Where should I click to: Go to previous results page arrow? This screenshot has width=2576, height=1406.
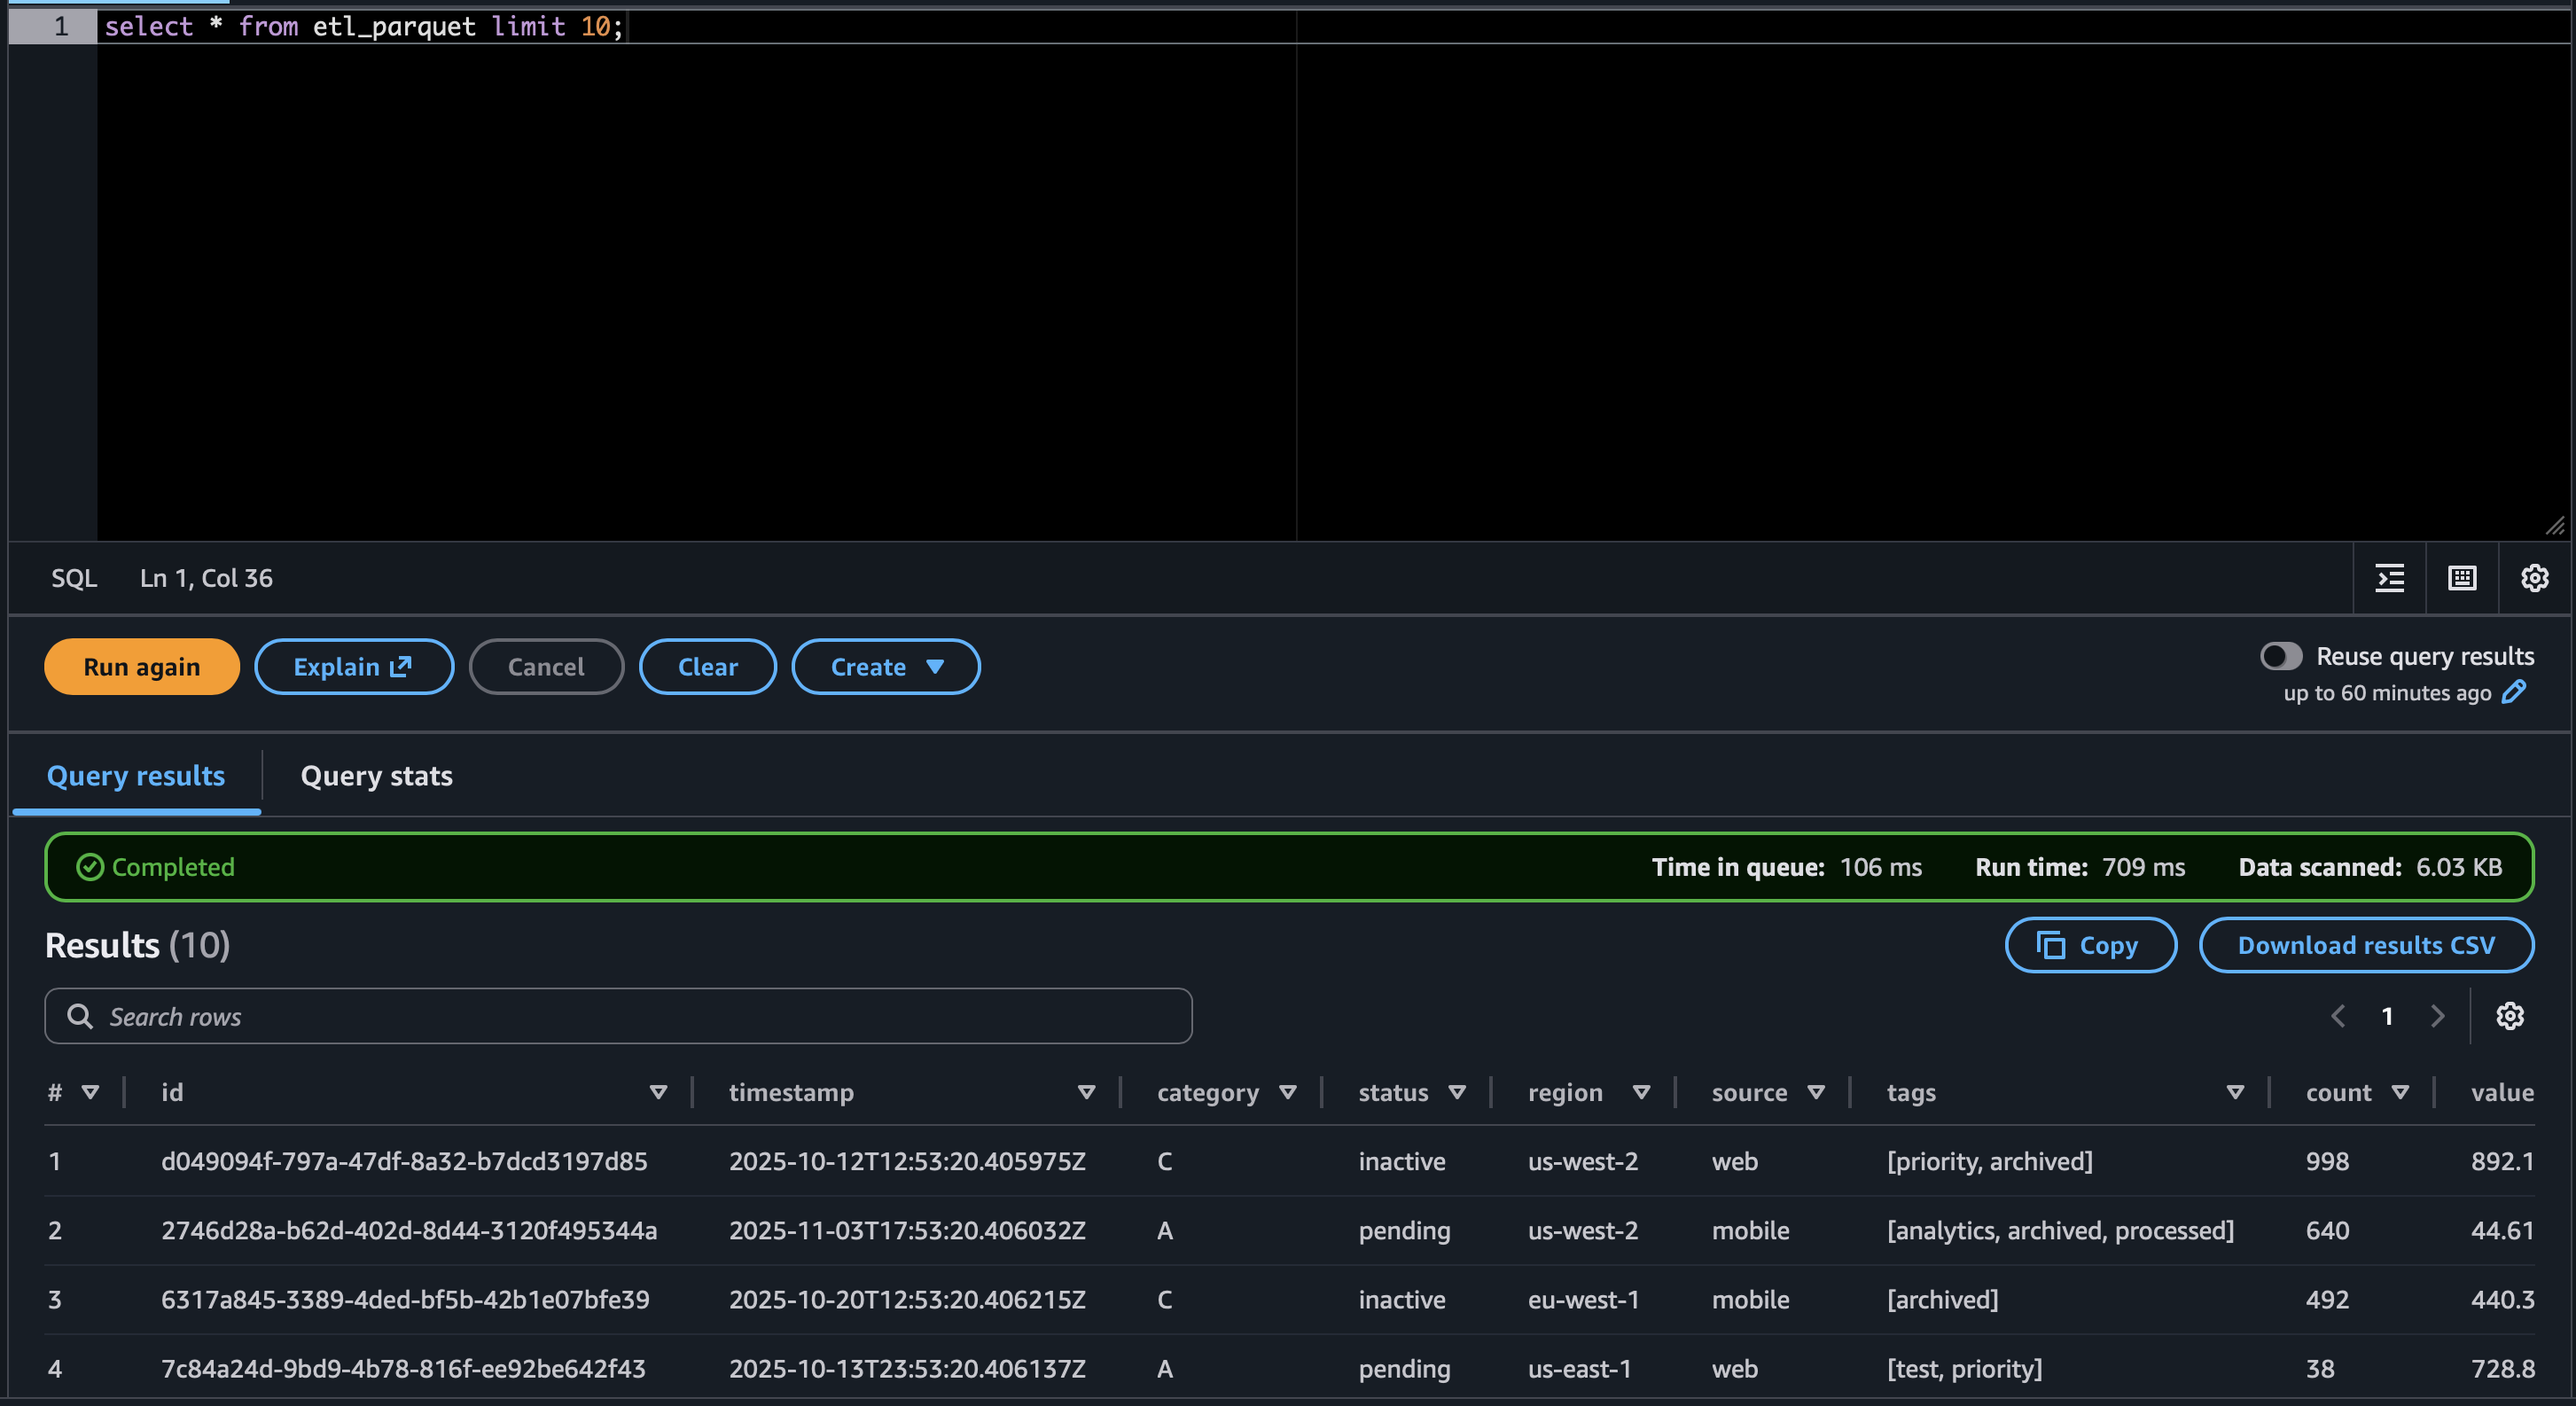(x=2338, y=1016)
